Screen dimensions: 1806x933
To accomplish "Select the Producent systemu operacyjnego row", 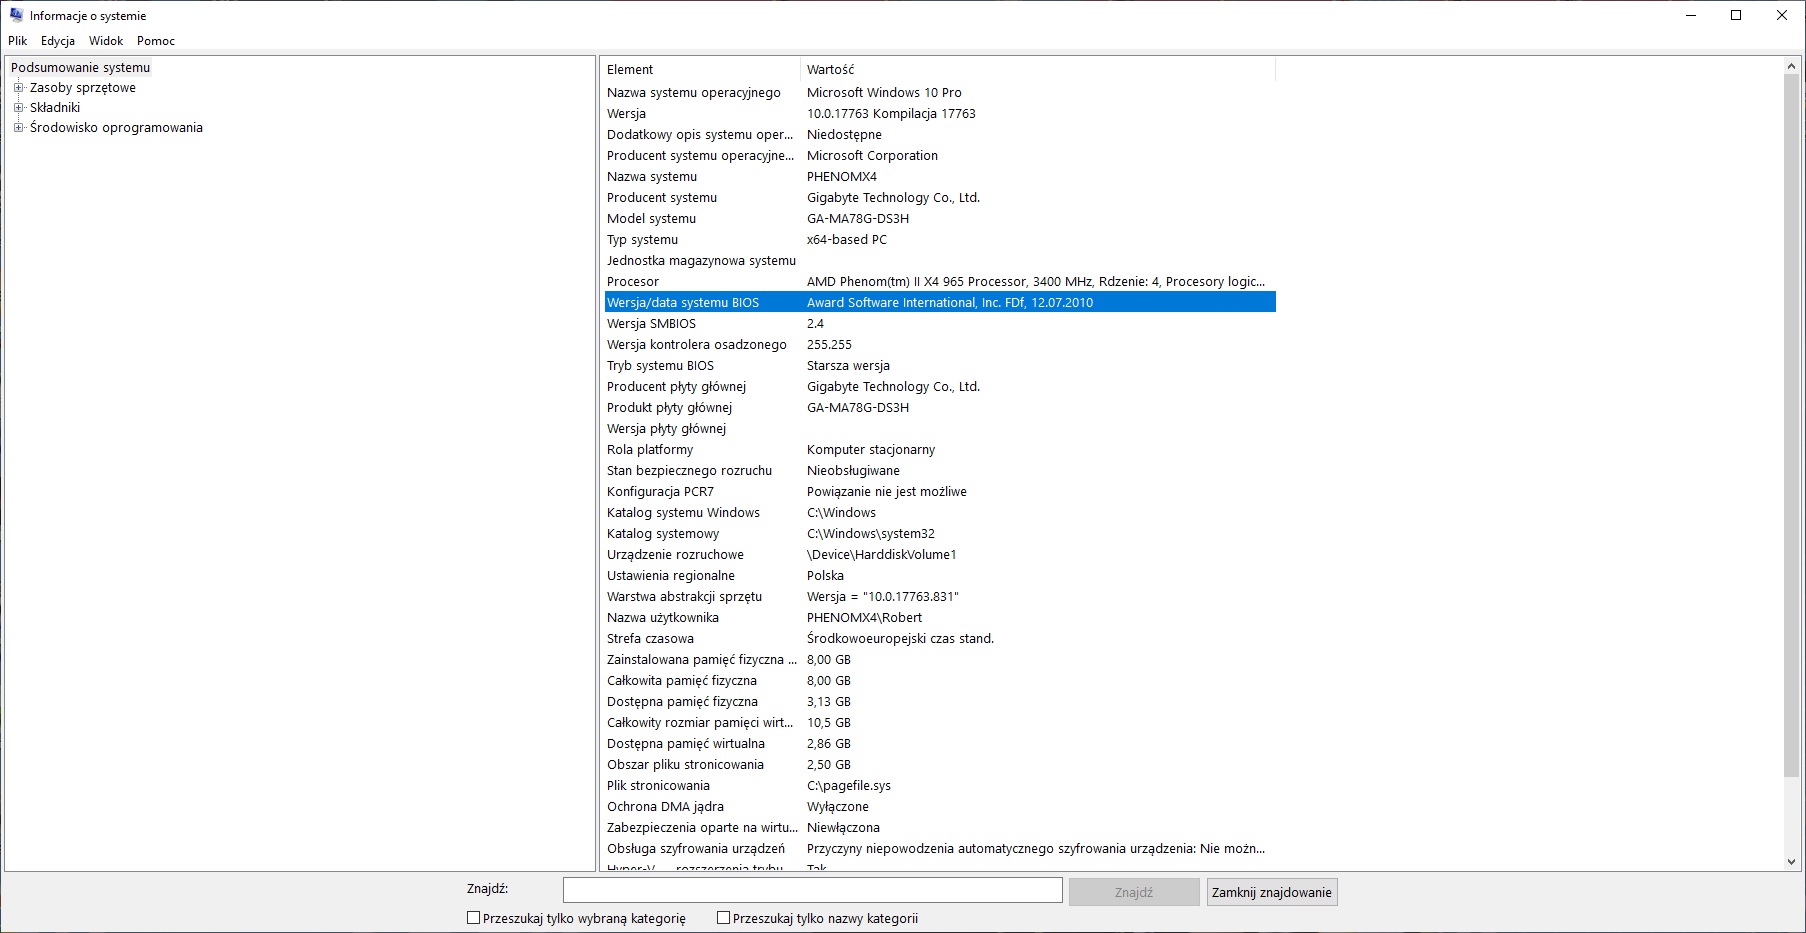I will pos(940,156).
